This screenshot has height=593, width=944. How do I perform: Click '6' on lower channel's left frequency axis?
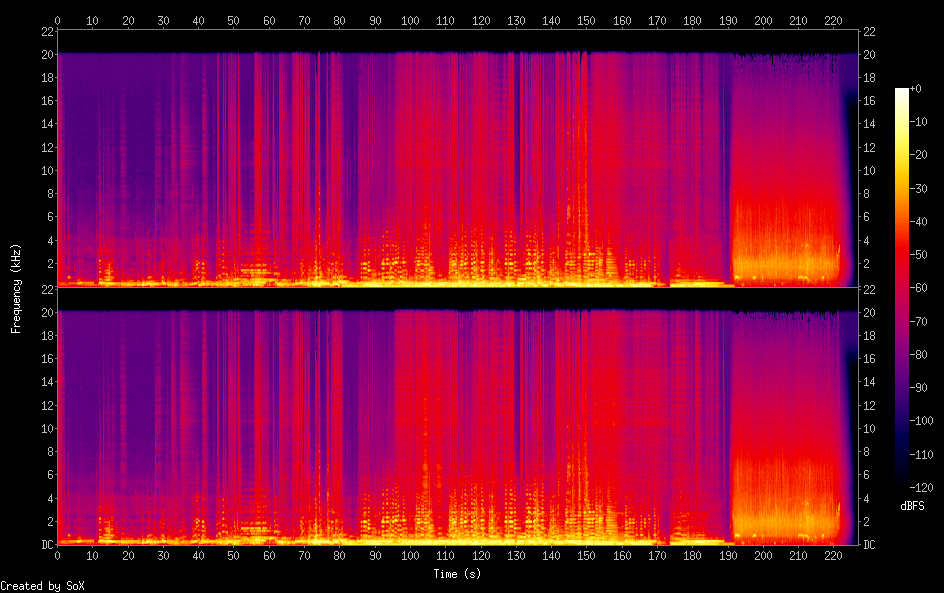pos(51,474)
